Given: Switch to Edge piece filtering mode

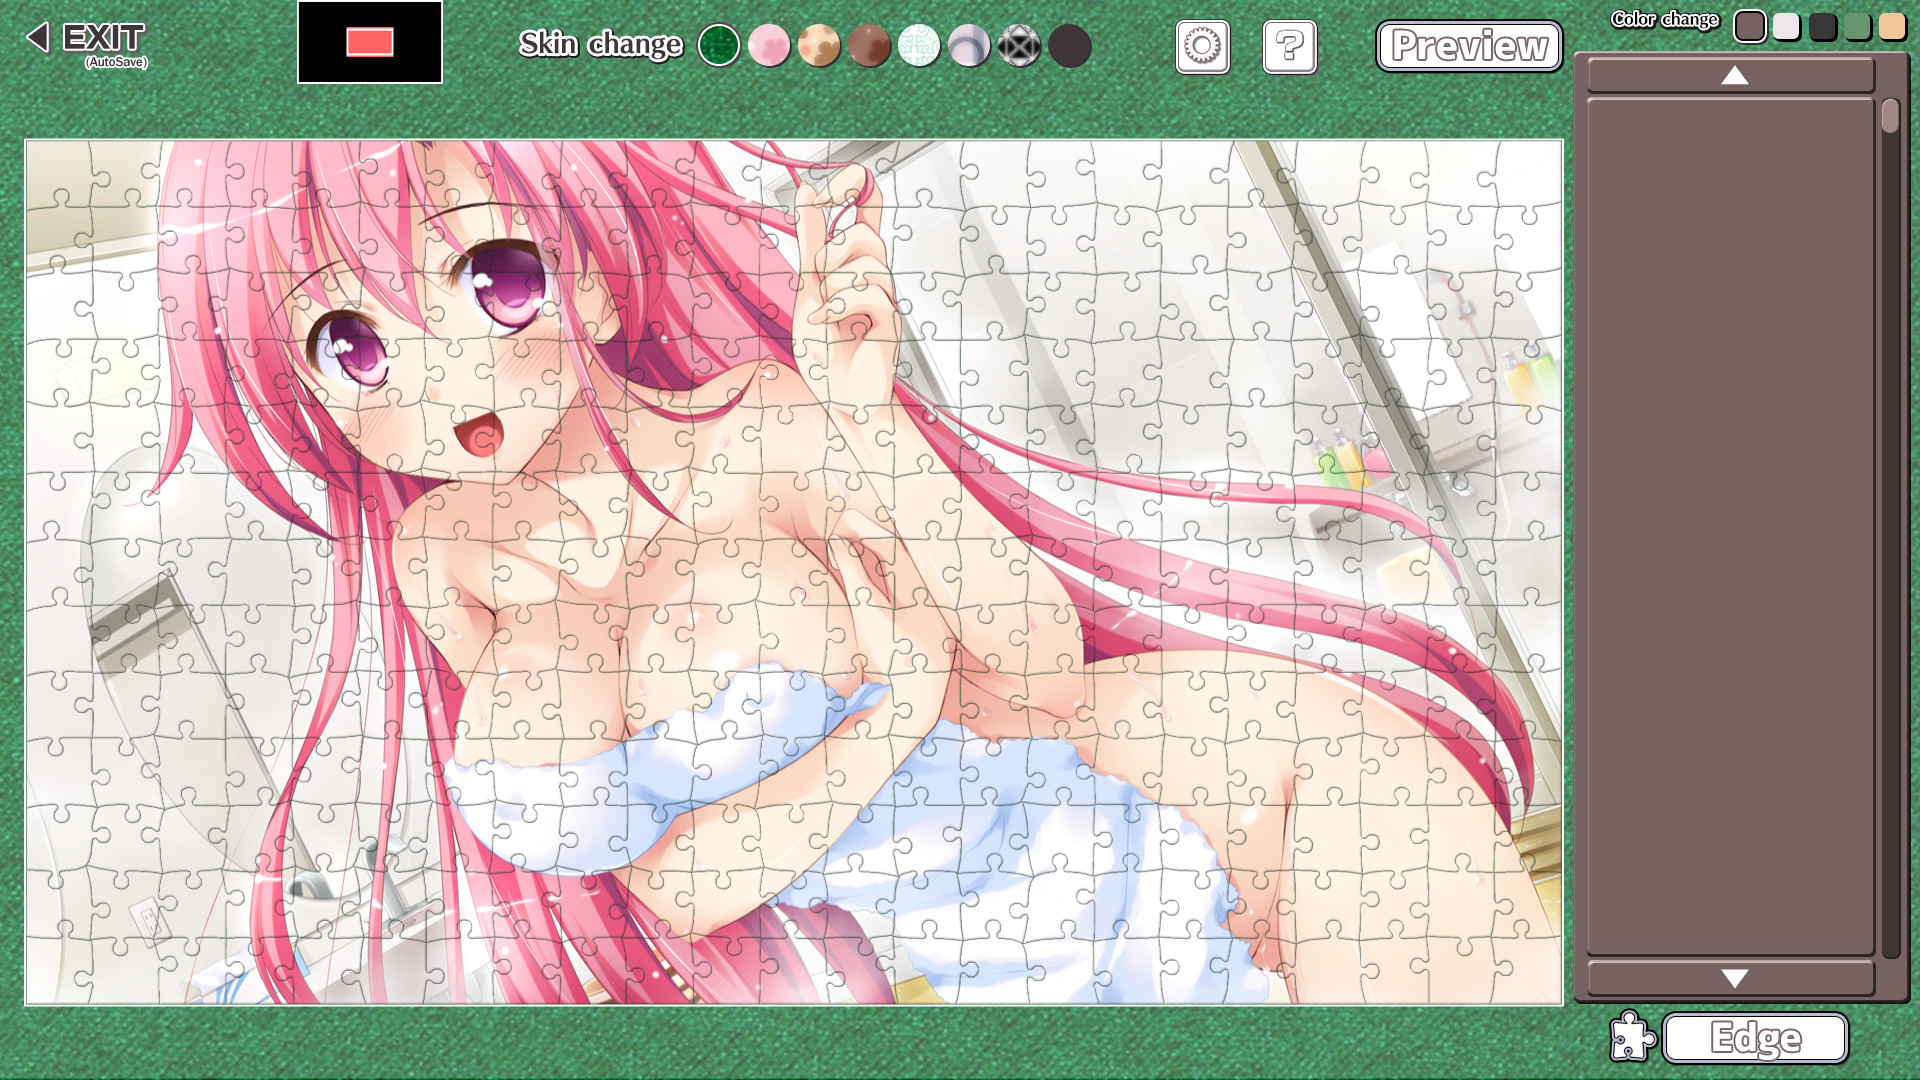Looking at the screenshot, I should tap(1755, 1037).
